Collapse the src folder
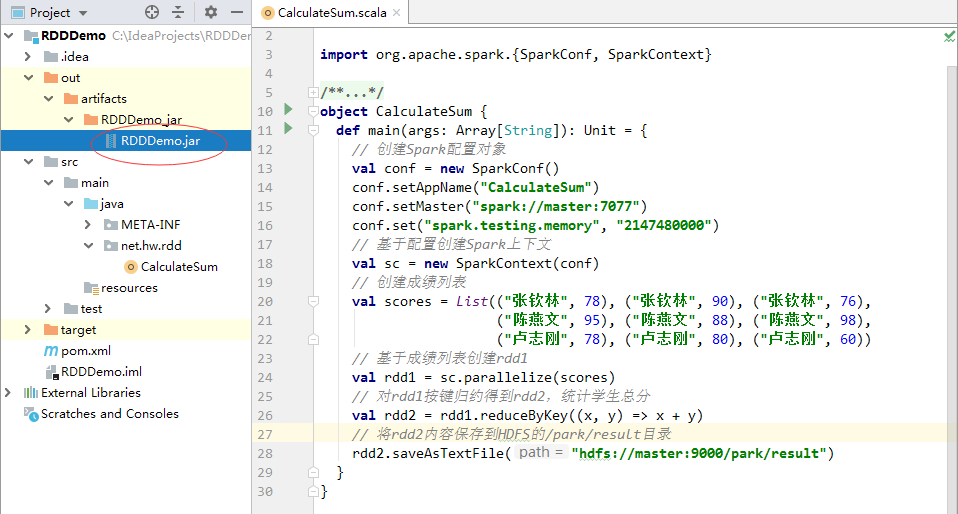This screenshot has height=514, width=958. coord(29,161)
